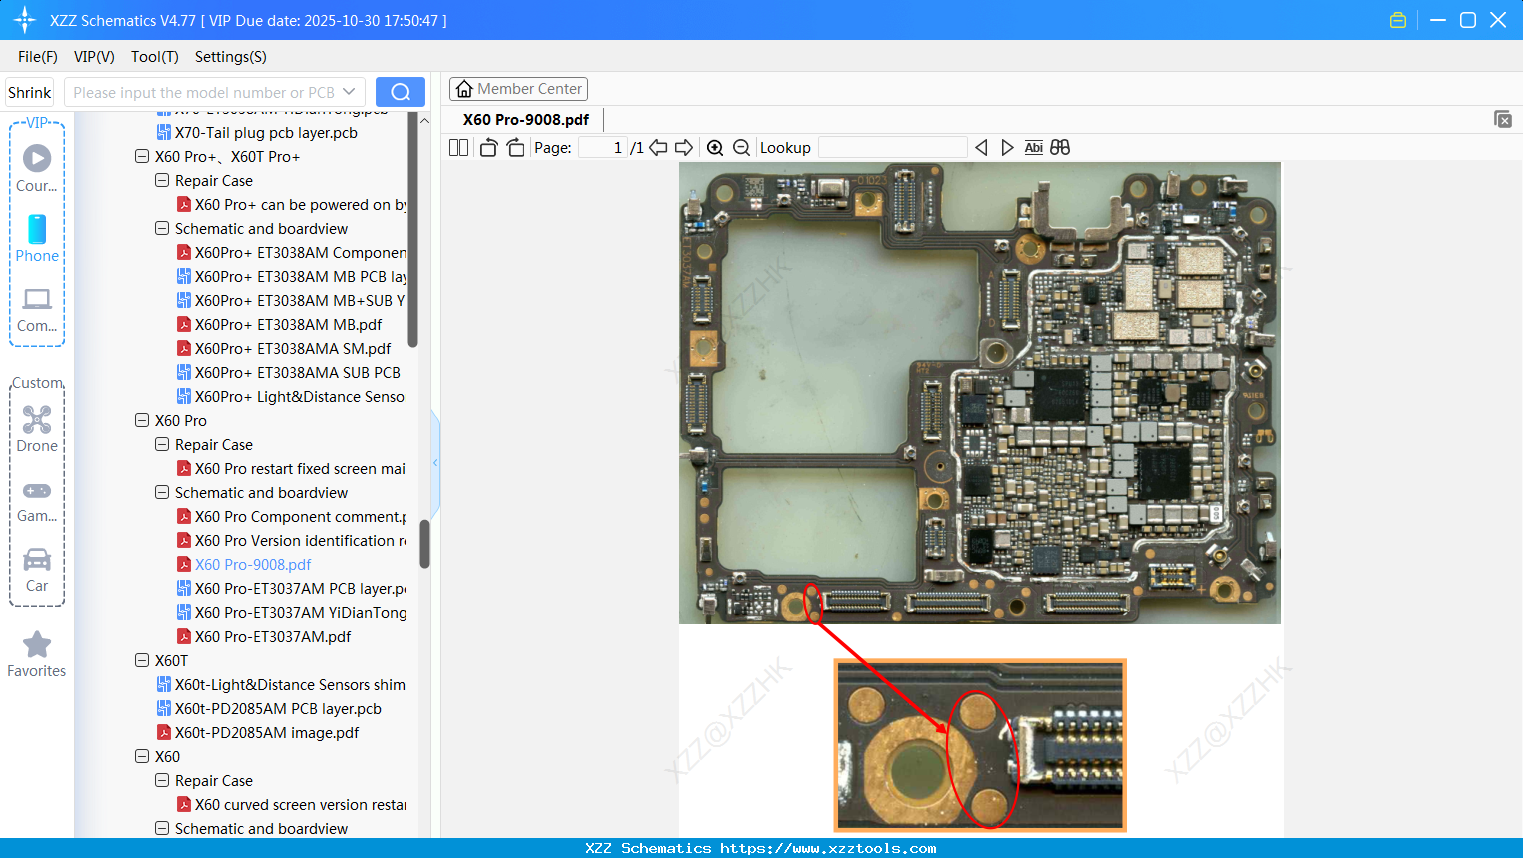Open the Settings(S) menu
Image resolution: width=1523 pixels, height=858 pixels.
[230, 57]
